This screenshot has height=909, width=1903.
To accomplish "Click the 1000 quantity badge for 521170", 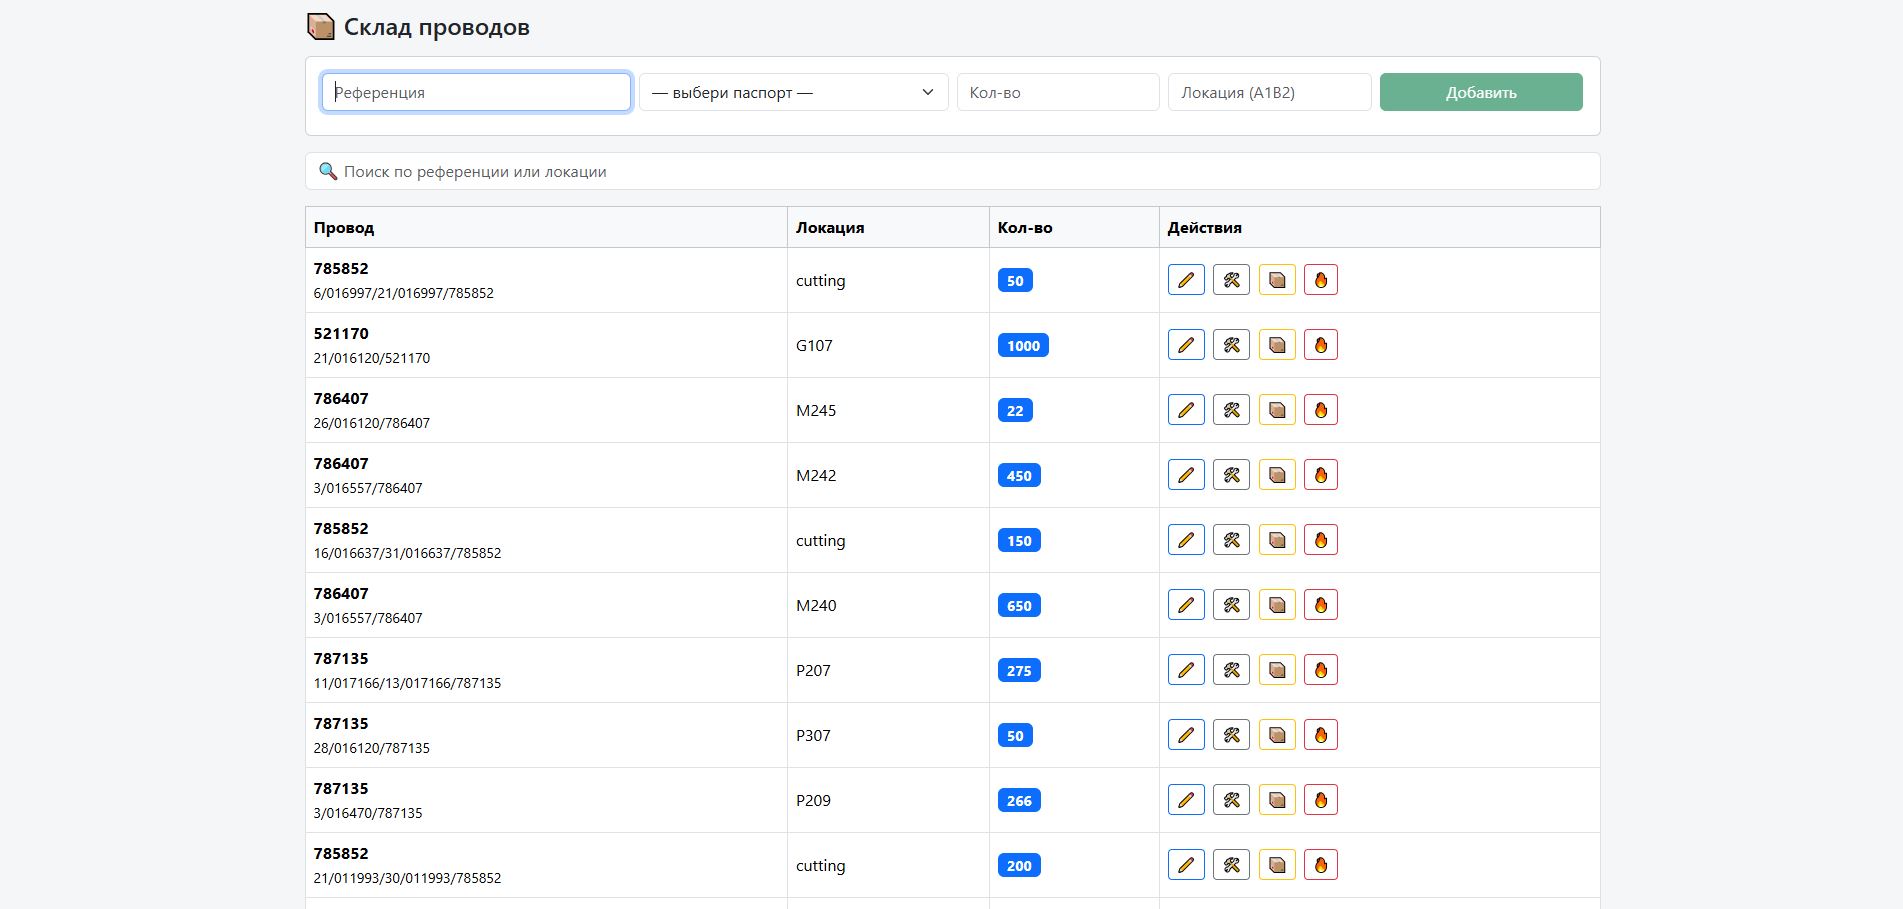I will pos(1023,346).
